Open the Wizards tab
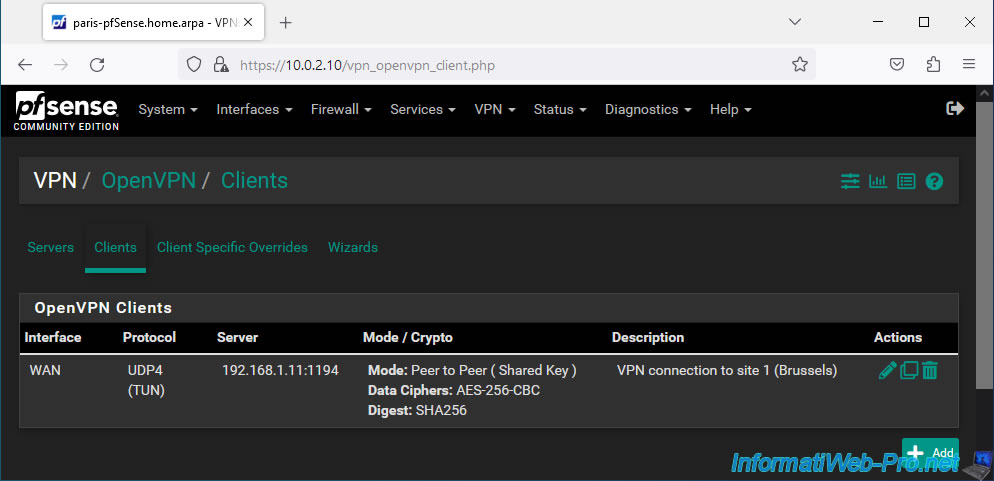Image resolution: width=994 pixels, height=481 pixels. [352, 248]
